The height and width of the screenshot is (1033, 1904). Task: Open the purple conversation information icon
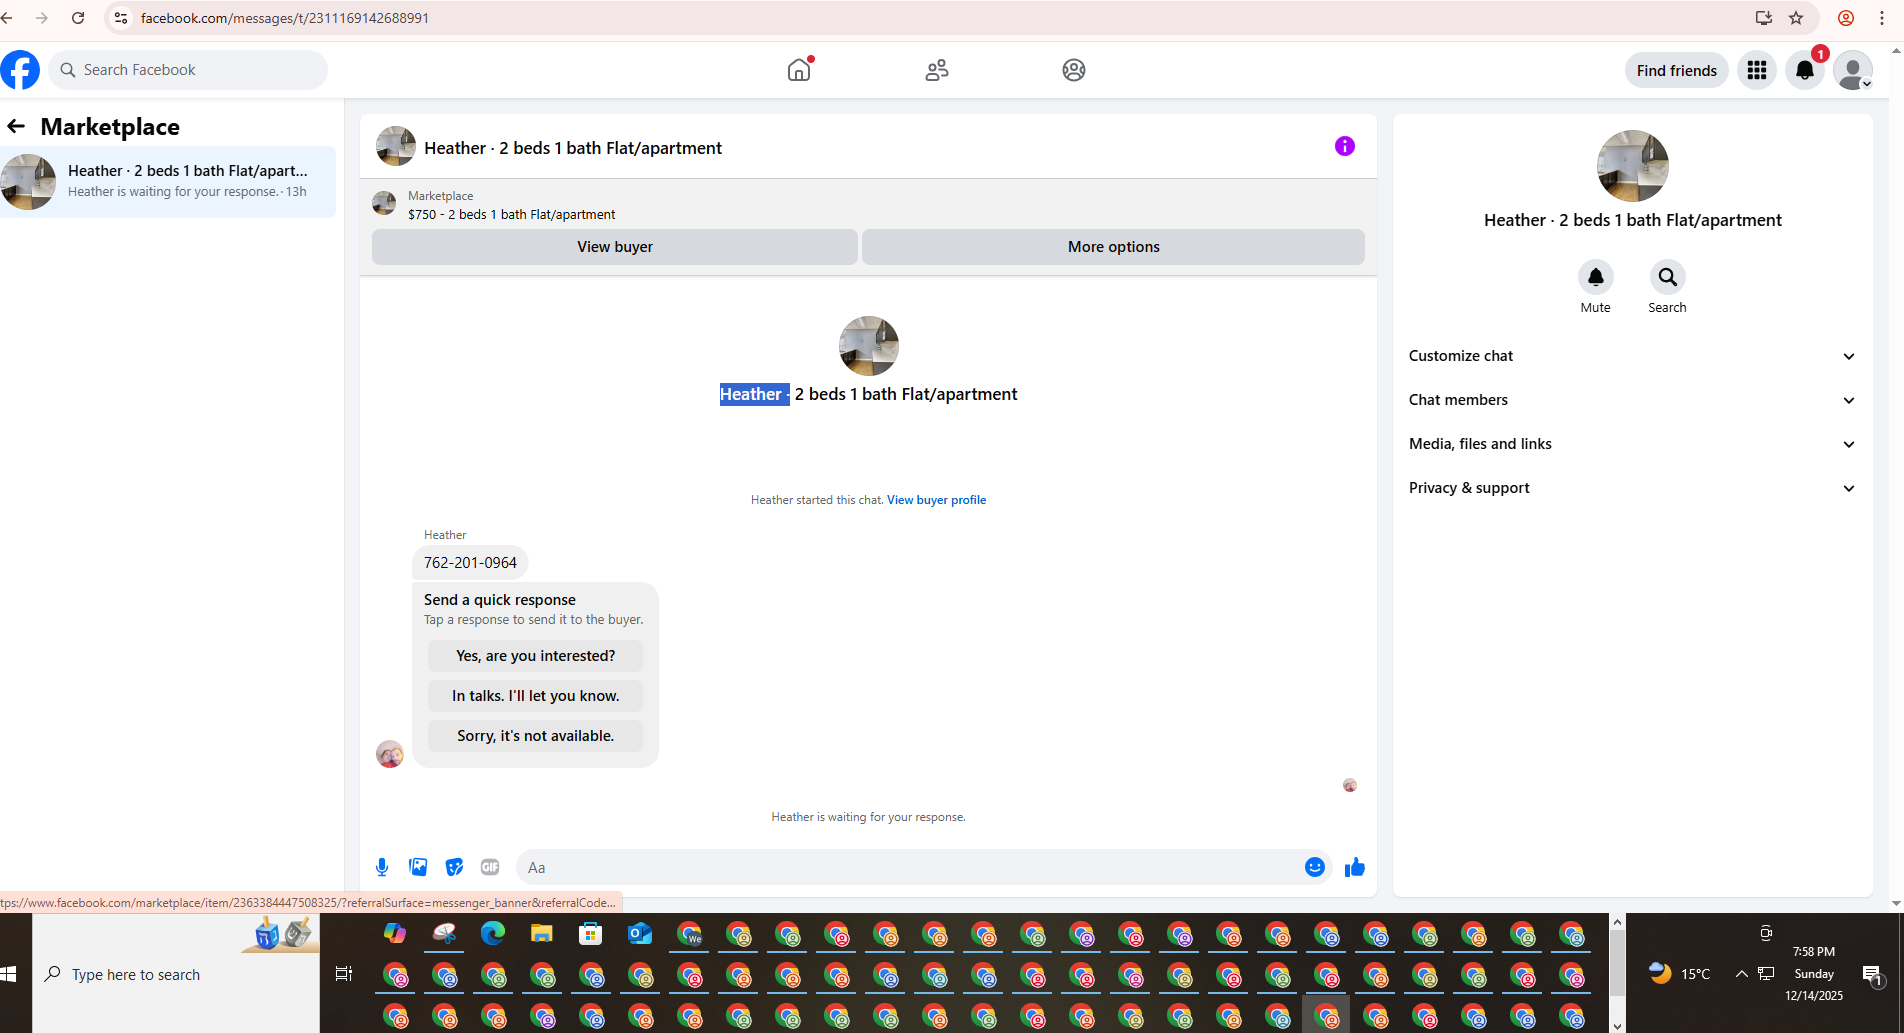[x=1345, y=146]
